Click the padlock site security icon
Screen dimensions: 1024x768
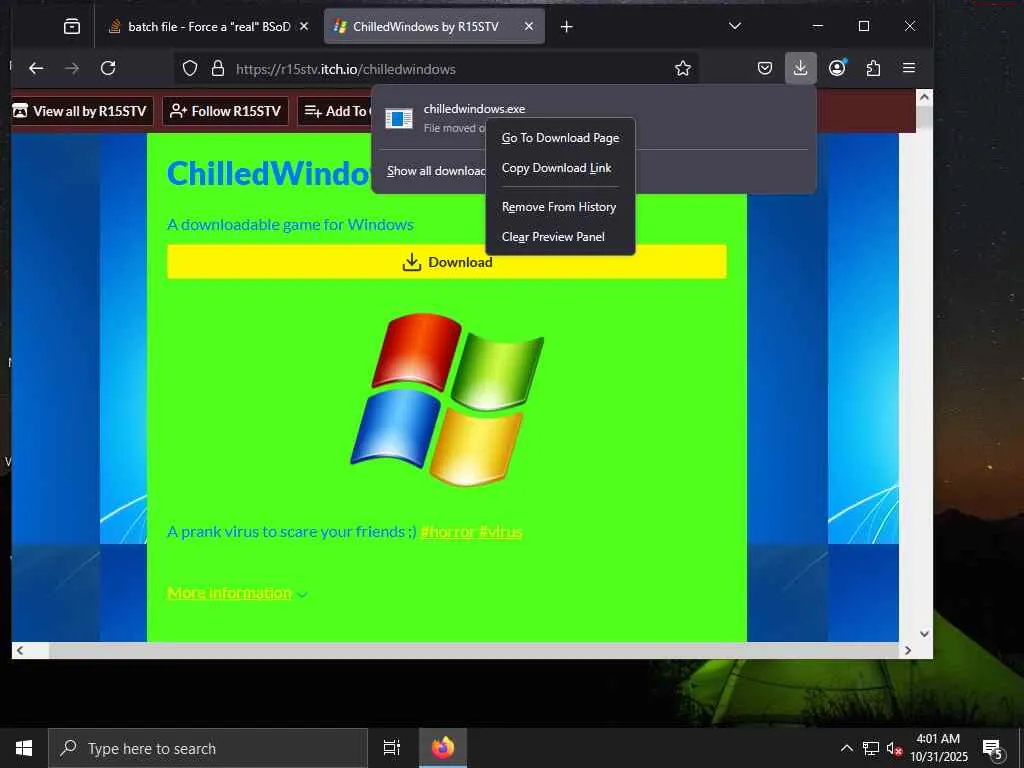tap(218, 69)
